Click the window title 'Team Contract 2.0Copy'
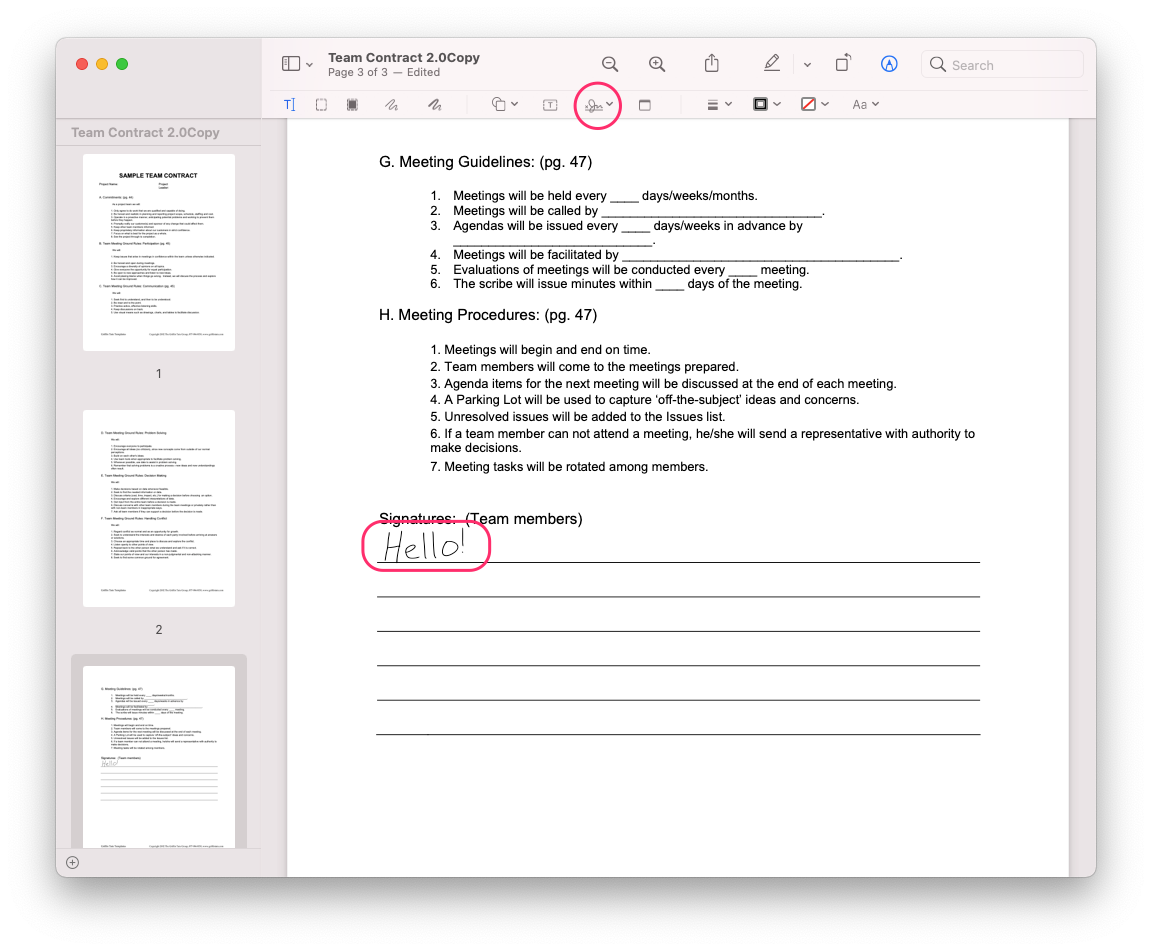 [403, 57]
